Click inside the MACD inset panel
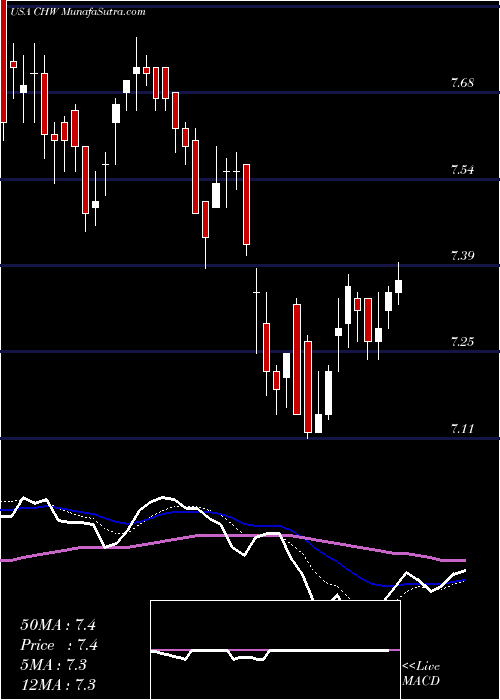 click(275, 650)
